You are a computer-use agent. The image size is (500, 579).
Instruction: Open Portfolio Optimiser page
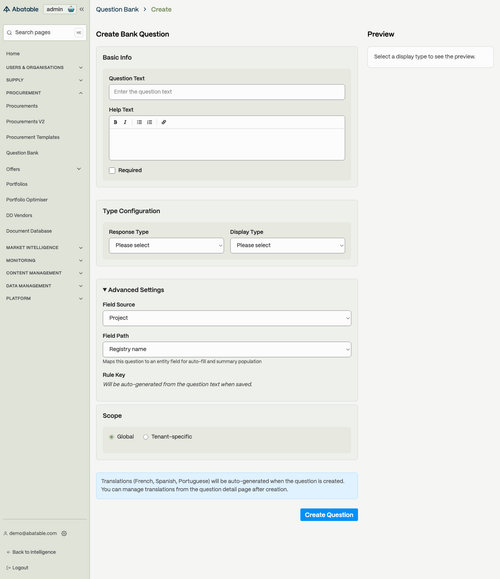[x=27, y=200]
